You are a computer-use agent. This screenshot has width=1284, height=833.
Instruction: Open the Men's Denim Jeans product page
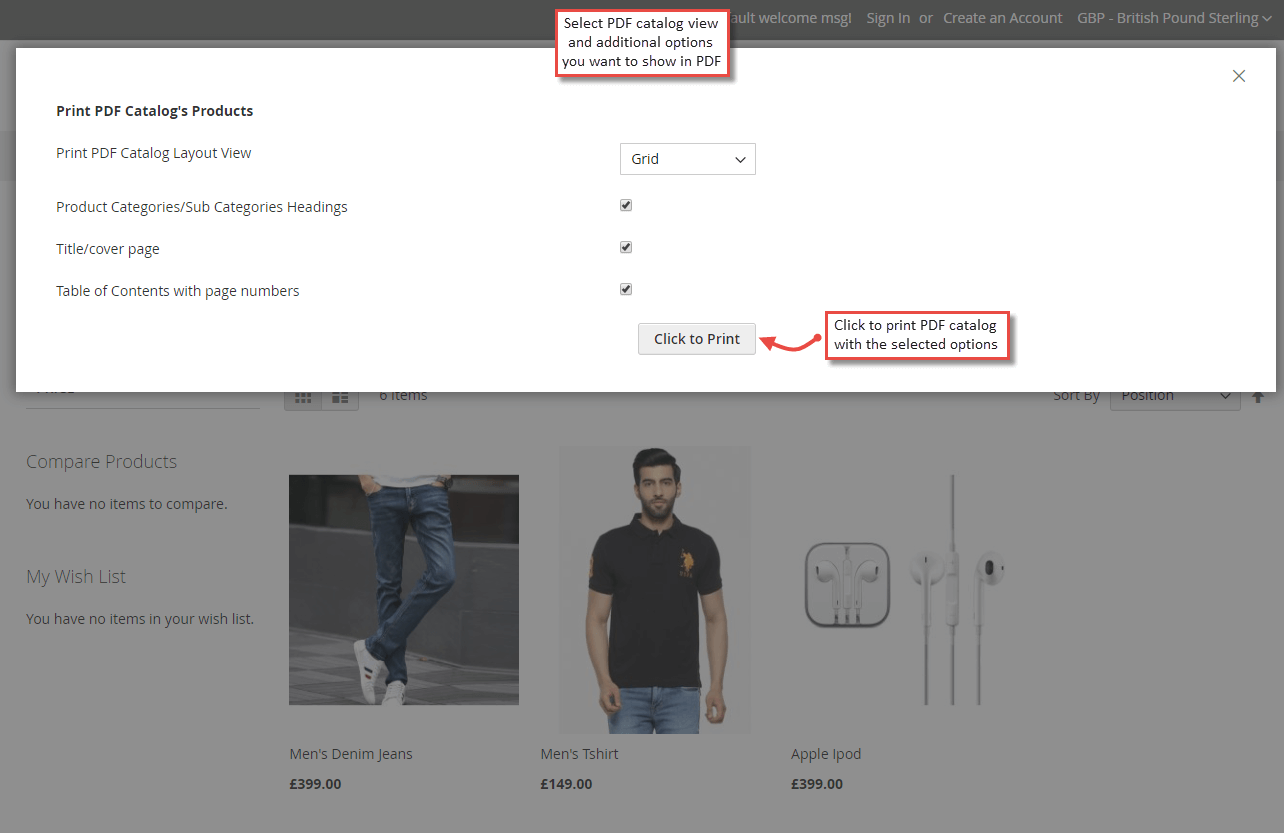(x=350, y=753)
